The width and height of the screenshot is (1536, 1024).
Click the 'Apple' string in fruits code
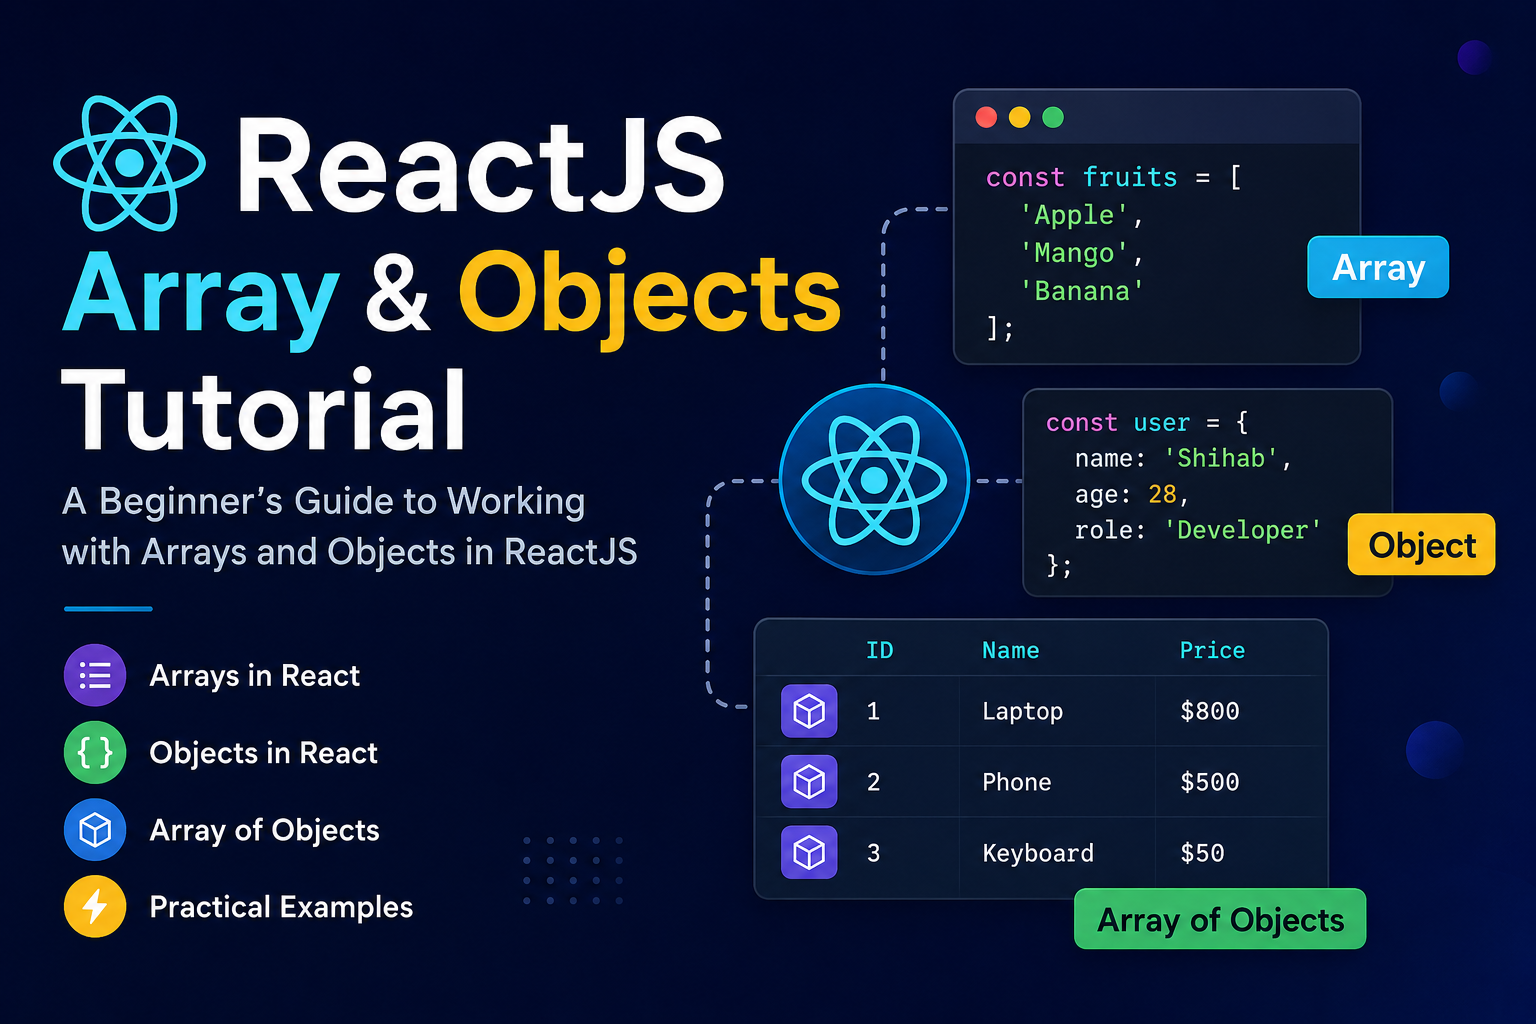tap(1074, 215)
